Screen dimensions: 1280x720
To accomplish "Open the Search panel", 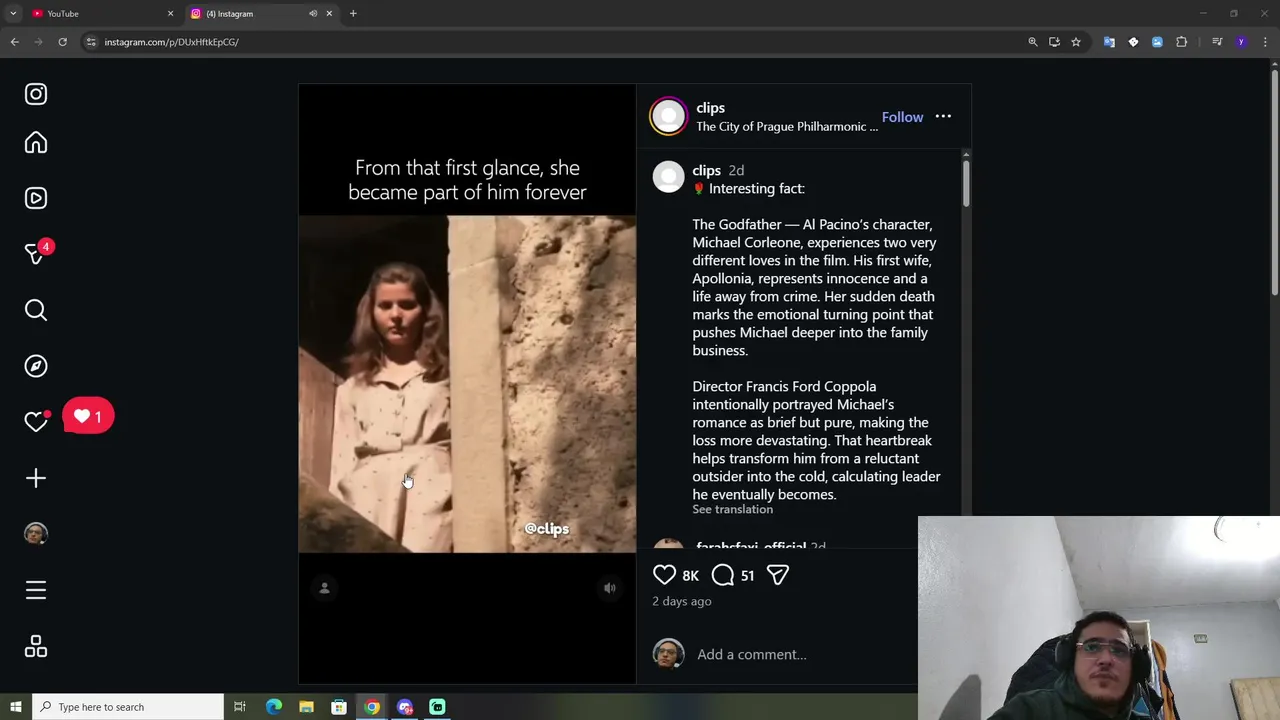I will coord(36,310).
